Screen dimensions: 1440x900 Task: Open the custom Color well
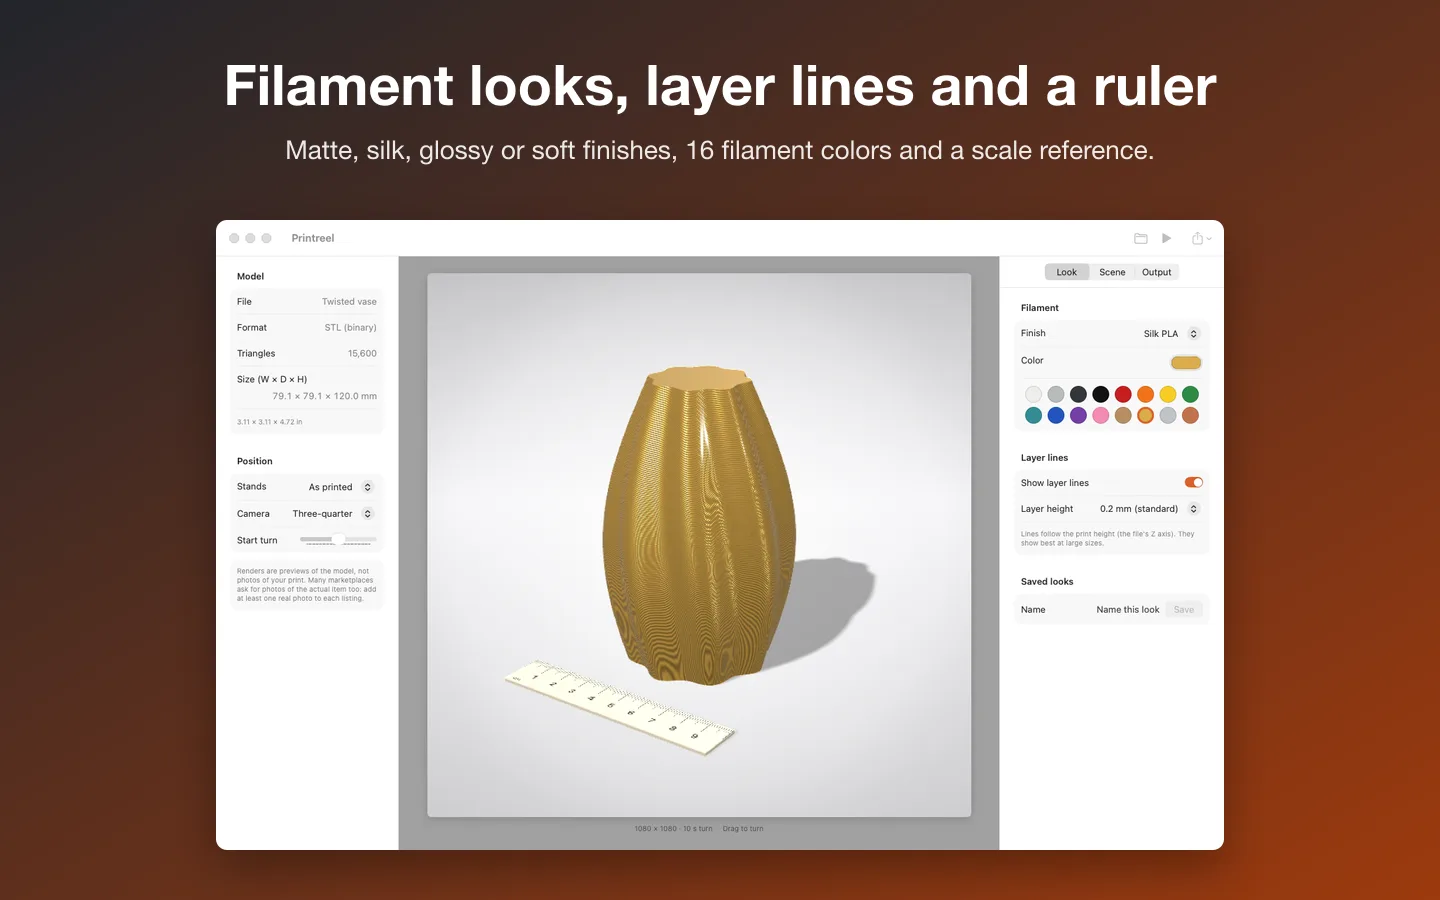1186,362
